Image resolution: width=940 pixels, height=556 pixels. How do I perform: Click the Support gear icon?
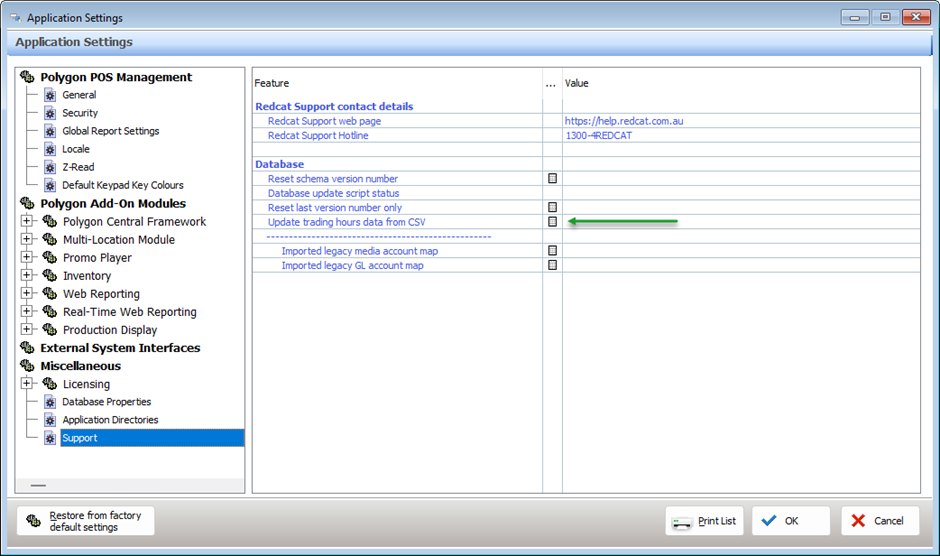50,438
